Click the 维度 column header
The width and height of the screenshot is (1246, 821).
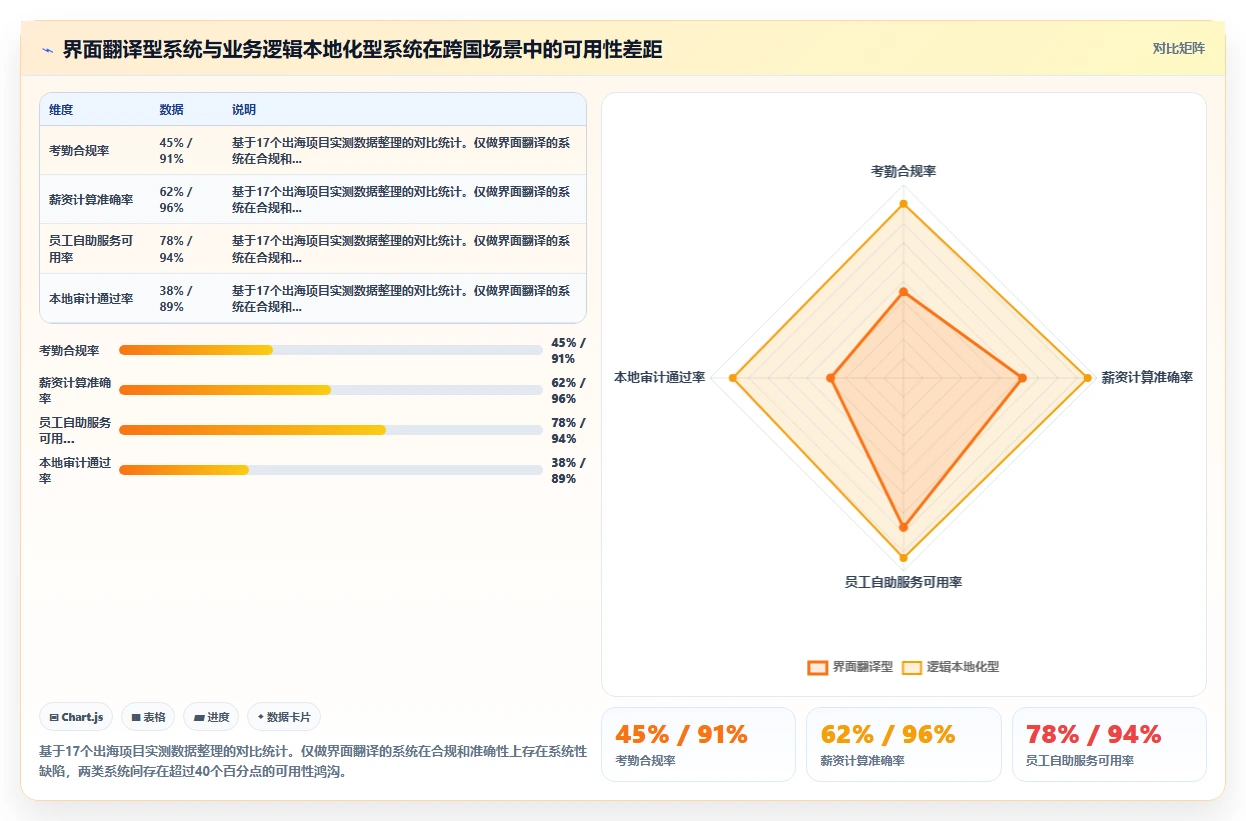[x=61, y=110]
